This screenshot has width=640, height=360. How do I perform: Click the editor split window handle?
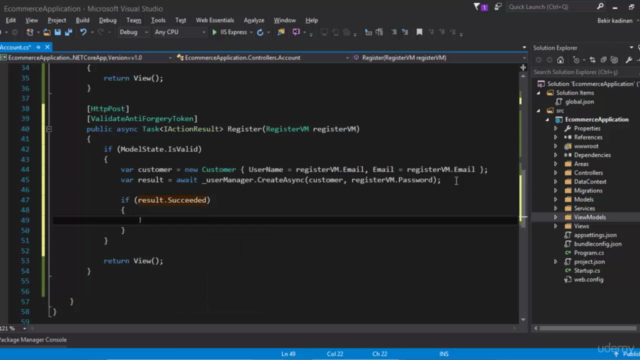pyautogui.click(x=523, y=67)
